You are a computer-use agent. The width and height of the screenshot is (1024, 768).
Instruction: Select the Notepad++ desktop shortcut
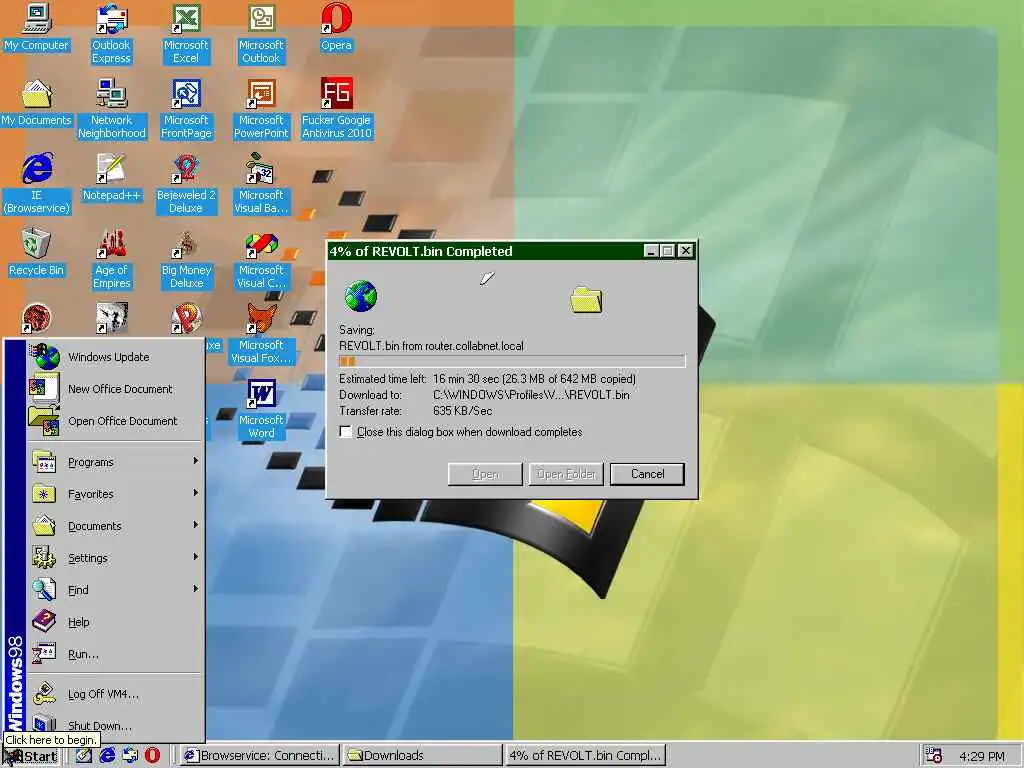[x=112, y=178]
